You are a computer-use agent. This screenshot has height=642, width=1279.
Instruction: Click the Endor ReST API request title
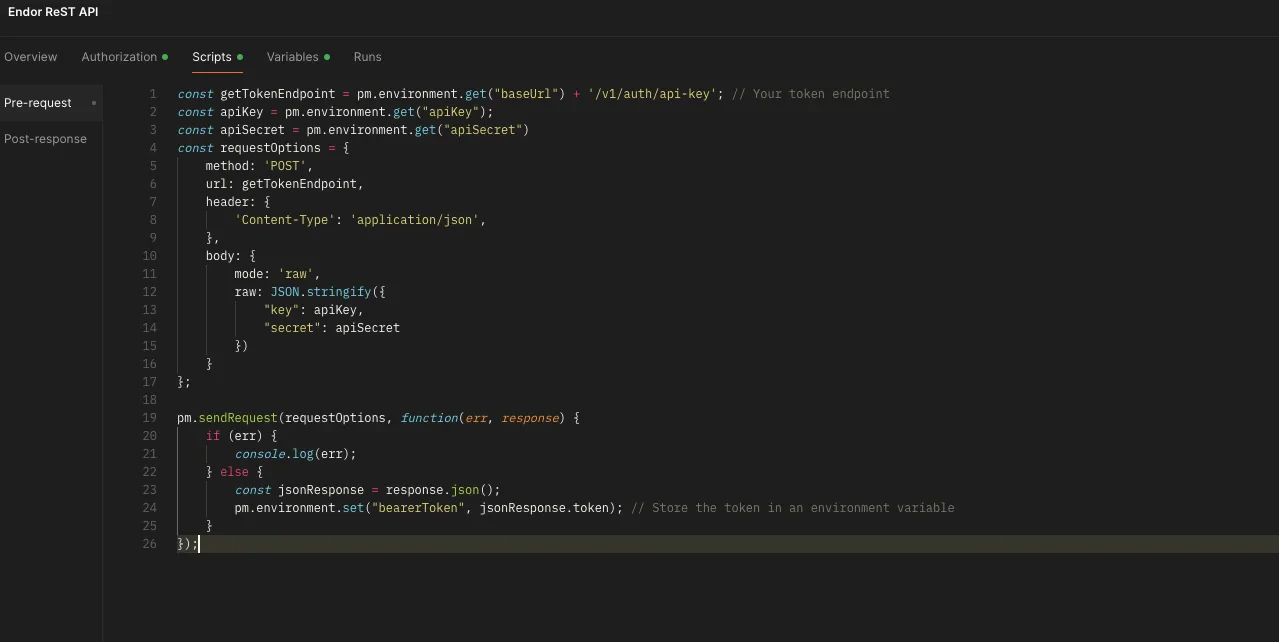(53, 12)
